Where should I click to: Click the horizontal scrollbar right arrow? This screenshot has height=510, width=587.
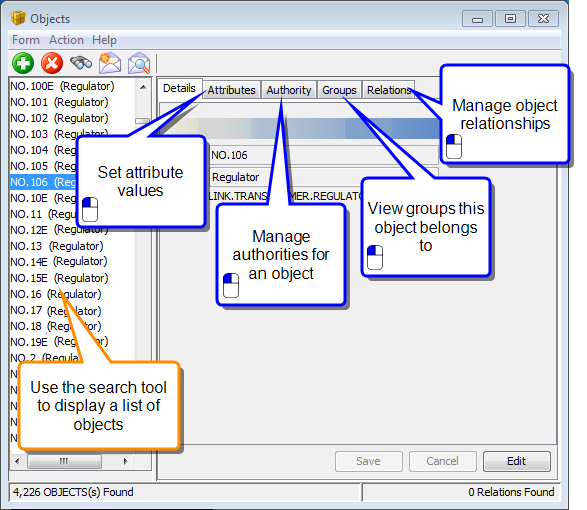(125, 461)
